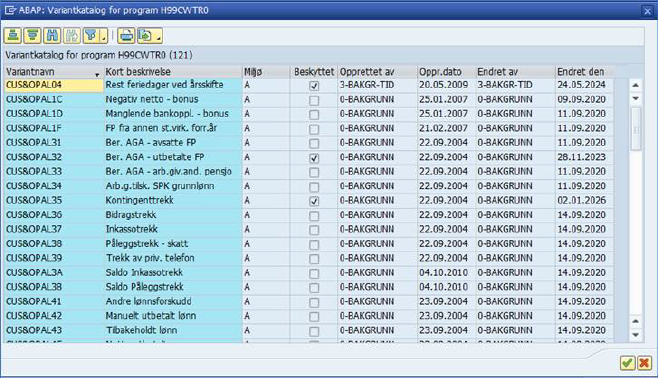Click the bottommost scroll-down arrow of scrollbar
The image size is (658, 378).
636,334
